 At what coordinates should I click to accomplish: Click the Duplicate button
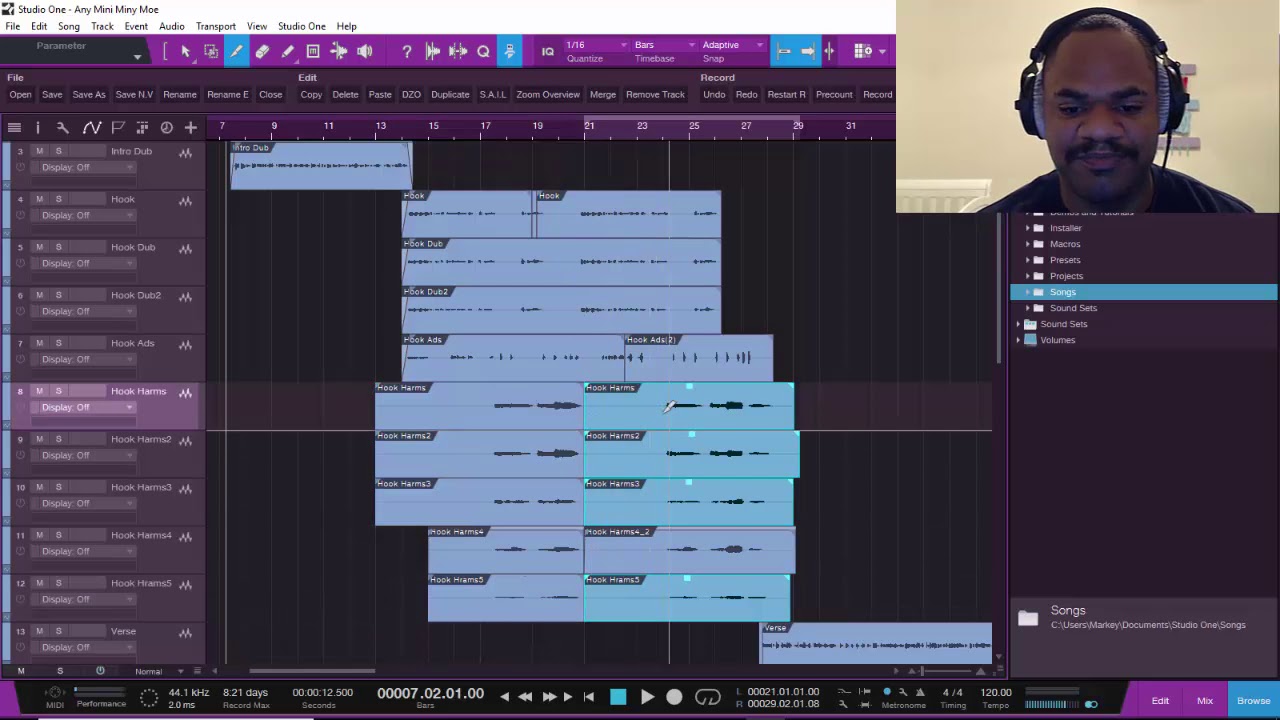point(450,94)
